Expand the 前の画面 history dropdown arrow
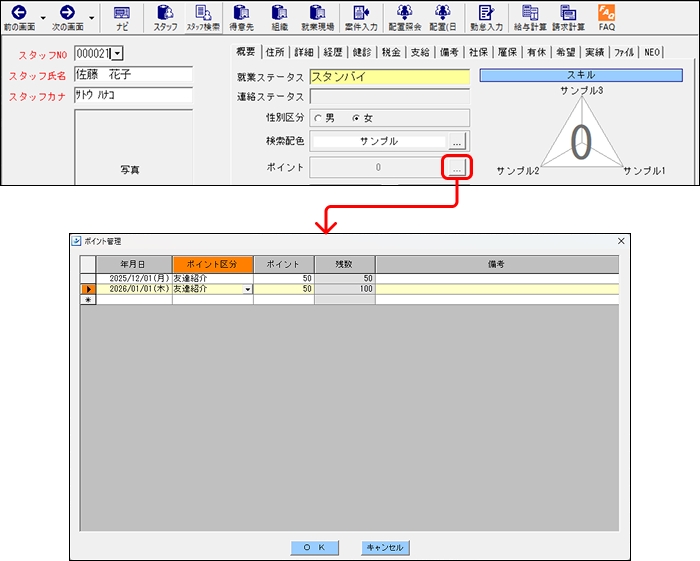Screen dimensions: 700x561 pos(43,18)
